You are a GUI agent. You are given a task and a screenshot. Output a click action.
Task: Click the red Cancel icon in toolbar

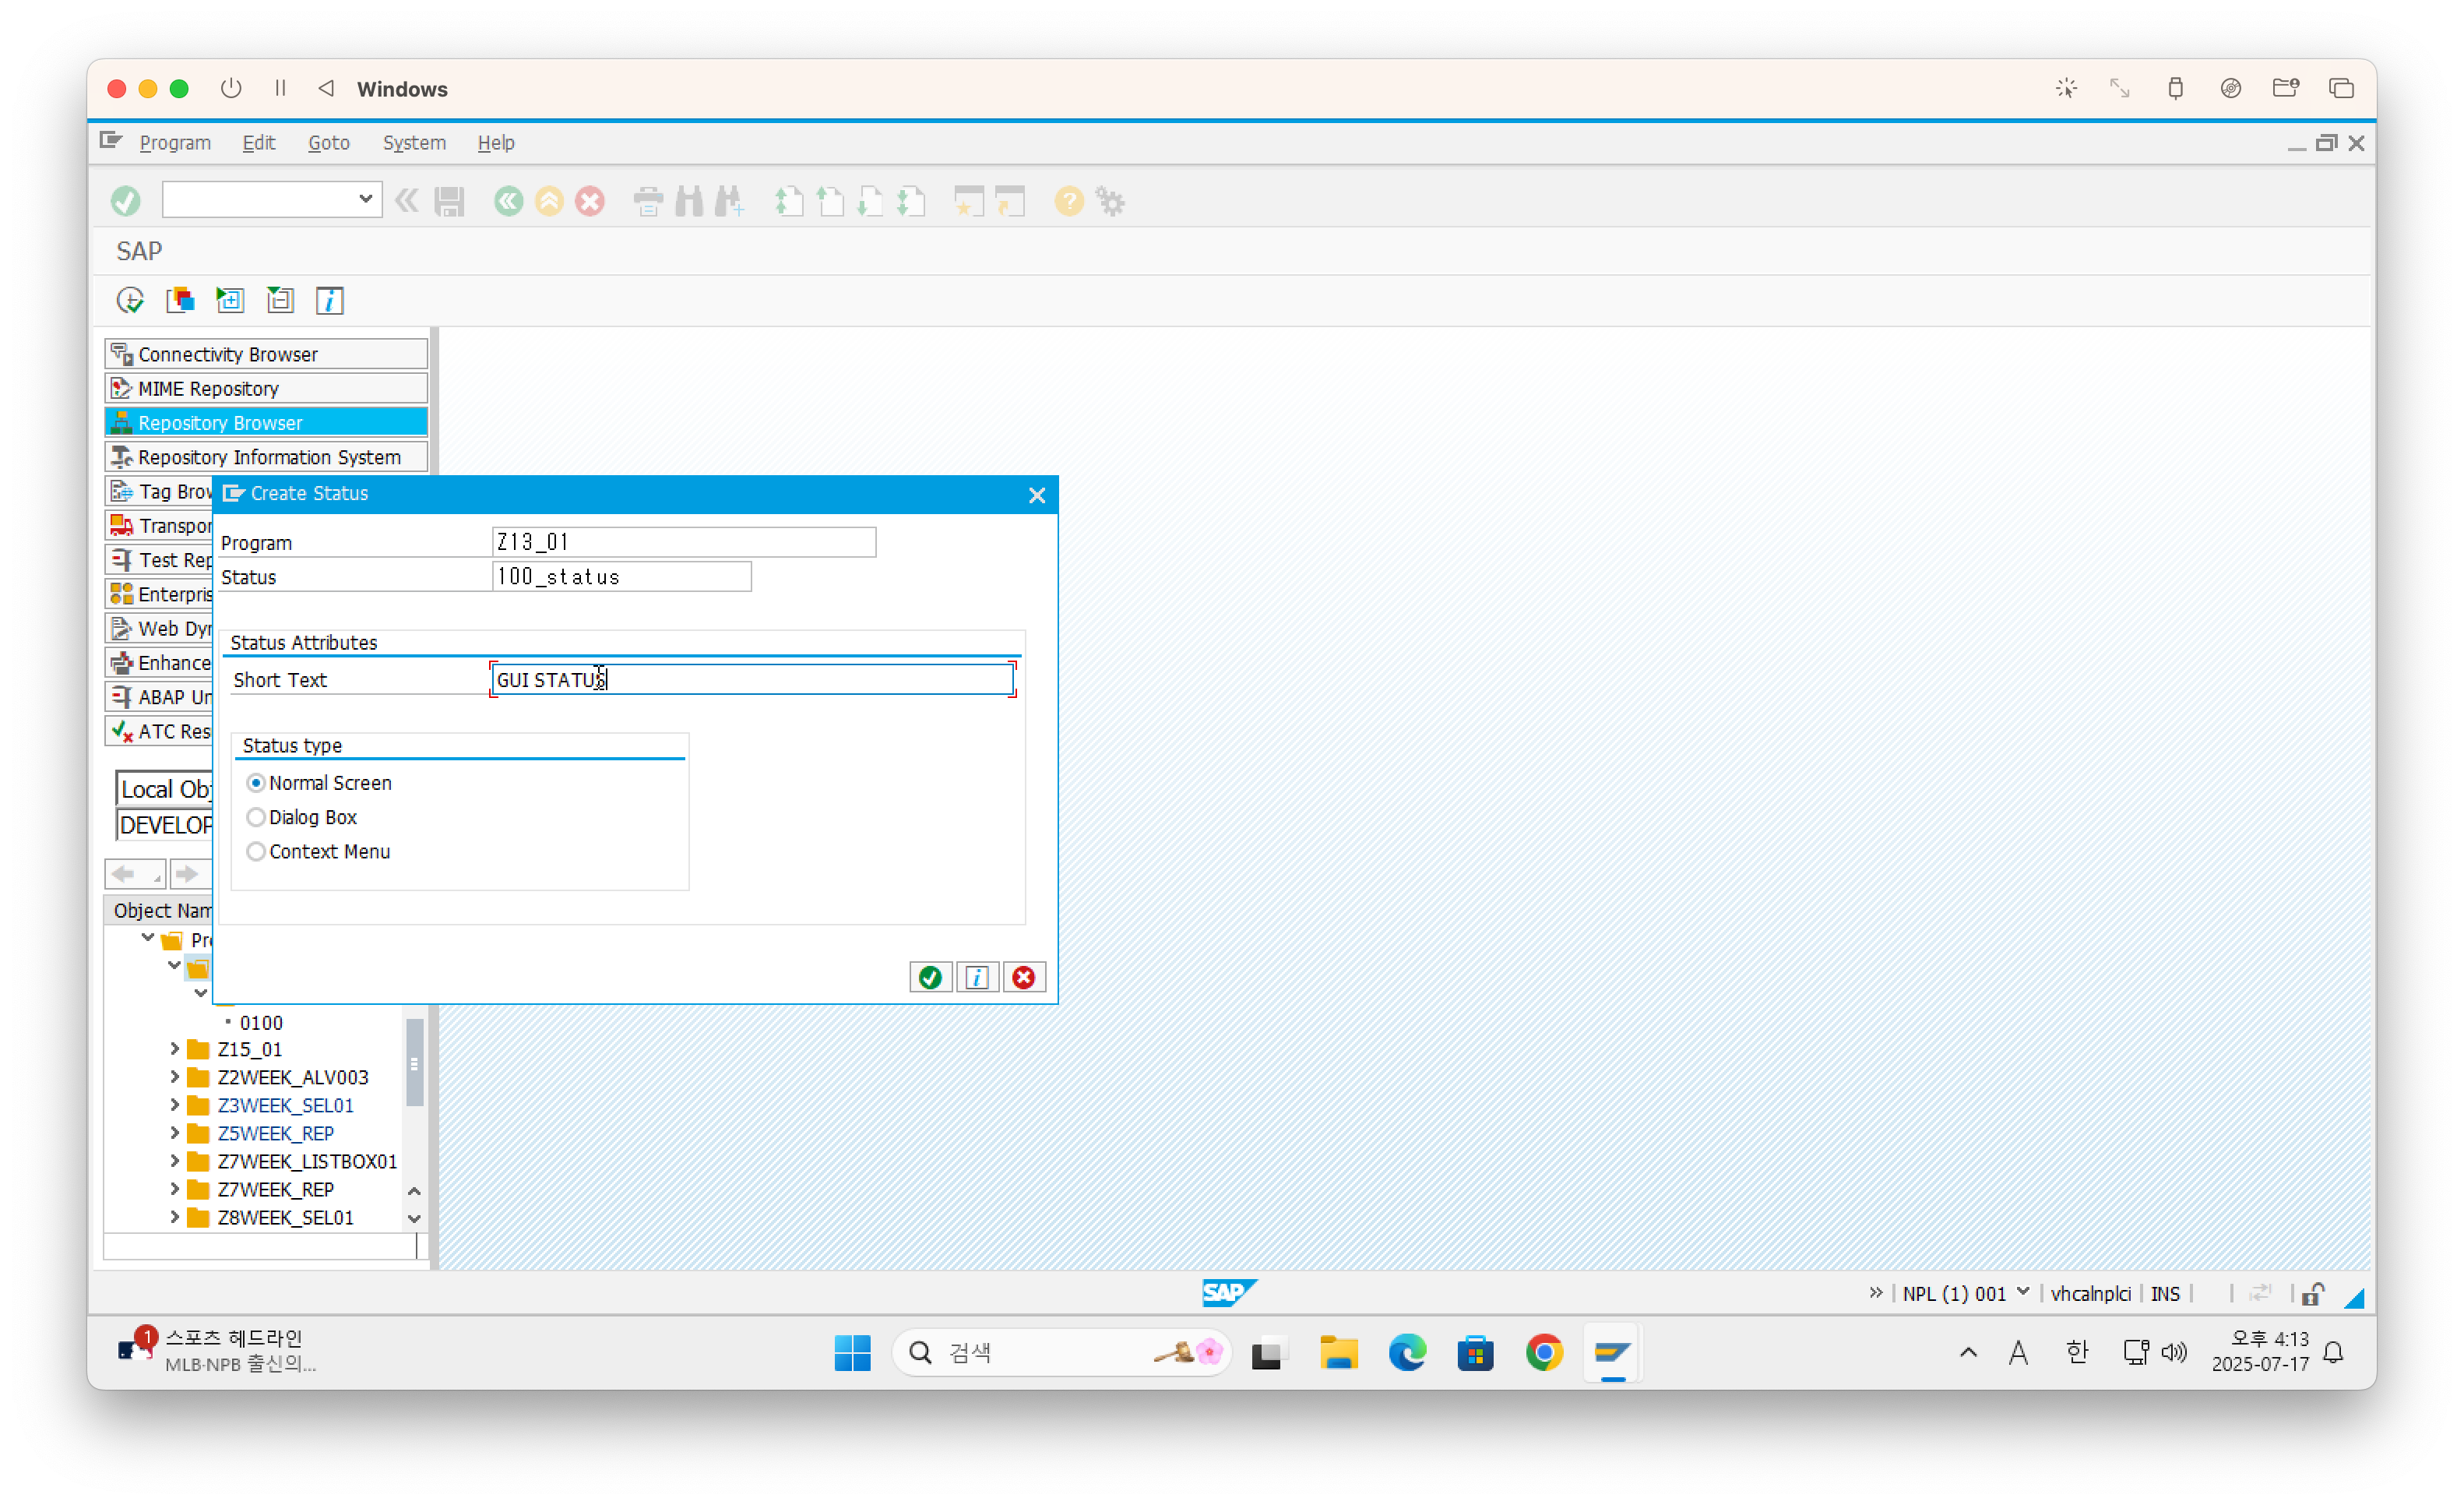point(590,201)
